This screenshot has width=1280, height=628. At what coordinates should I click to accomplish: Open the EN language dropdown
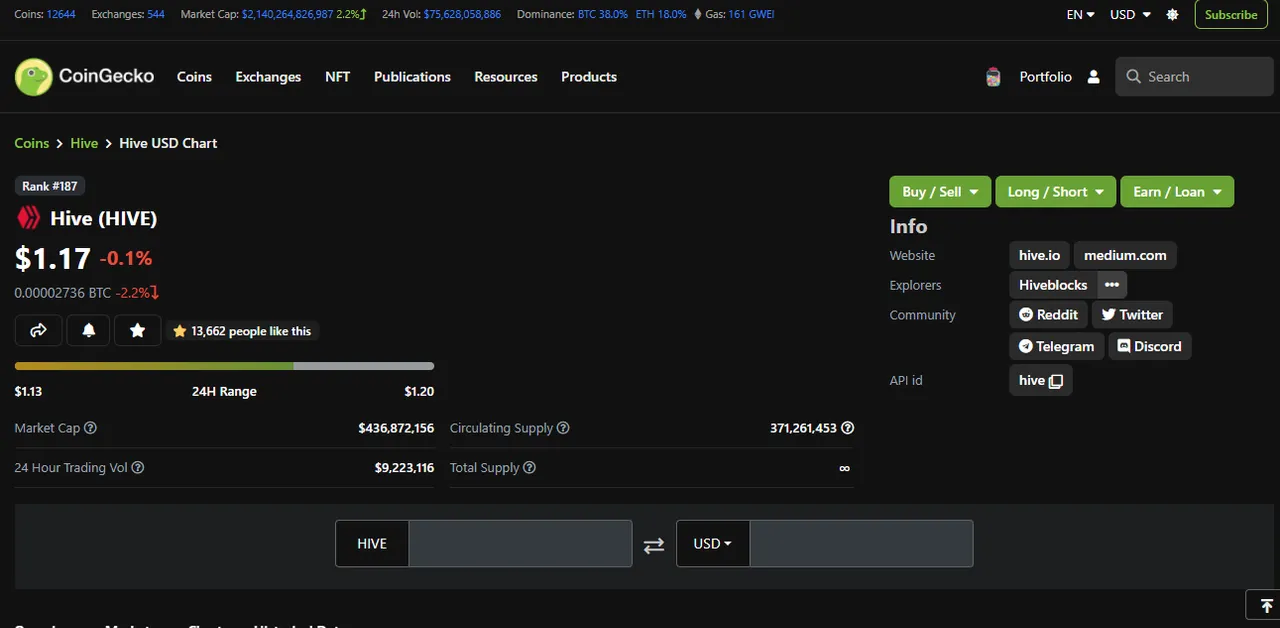coord(1080,15)
